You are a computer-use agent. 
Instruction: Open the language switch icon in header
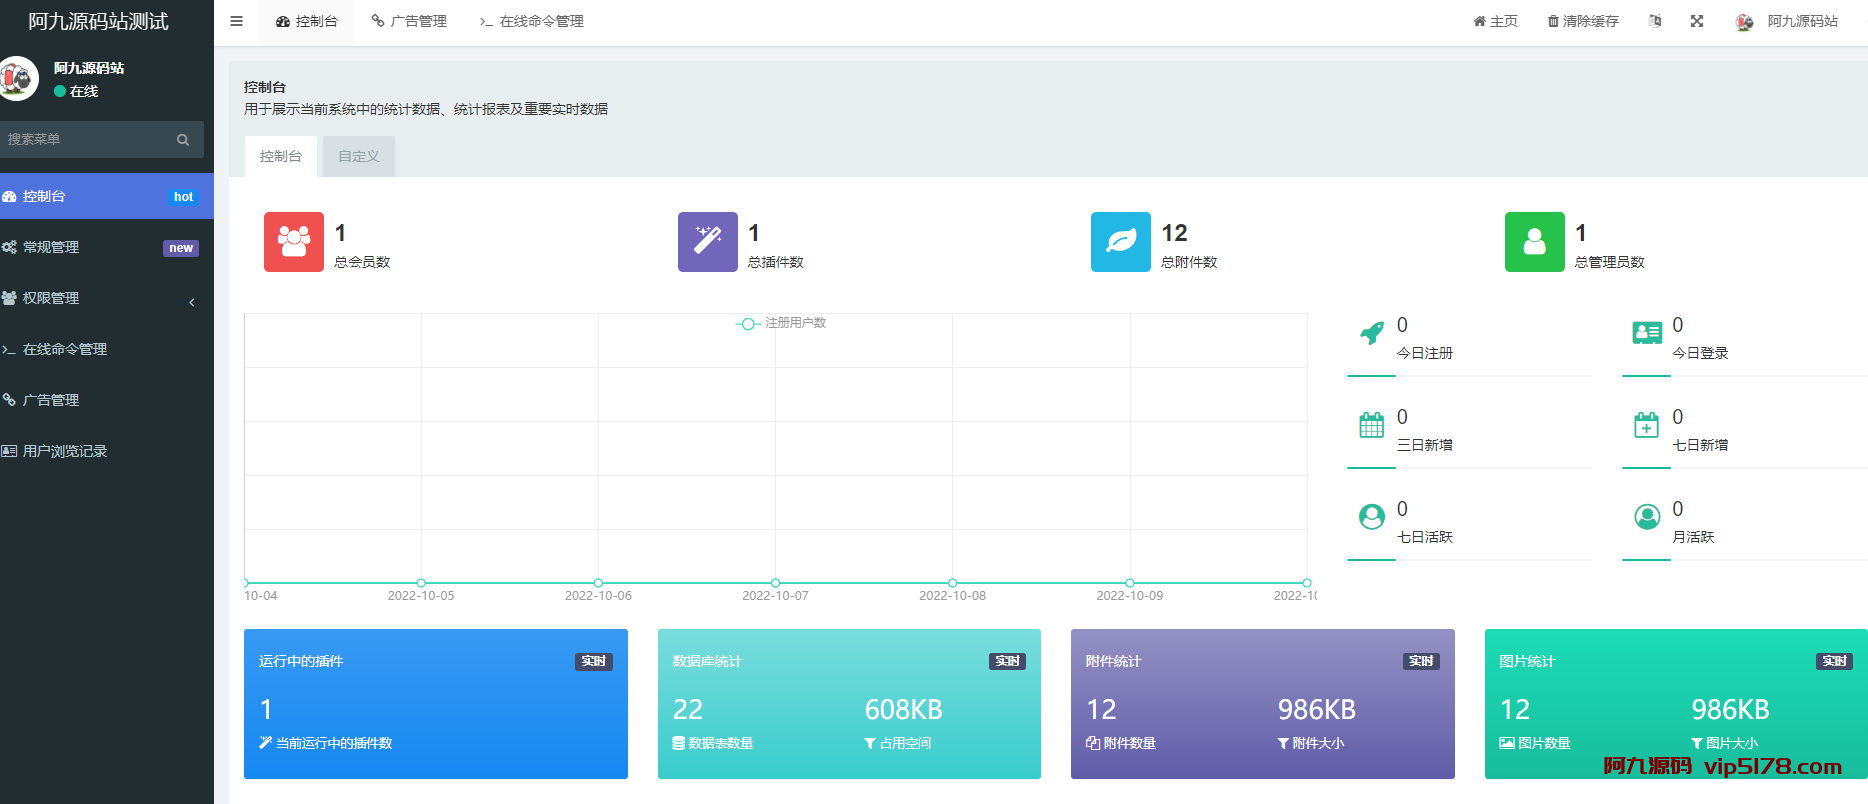(1655, 21)
